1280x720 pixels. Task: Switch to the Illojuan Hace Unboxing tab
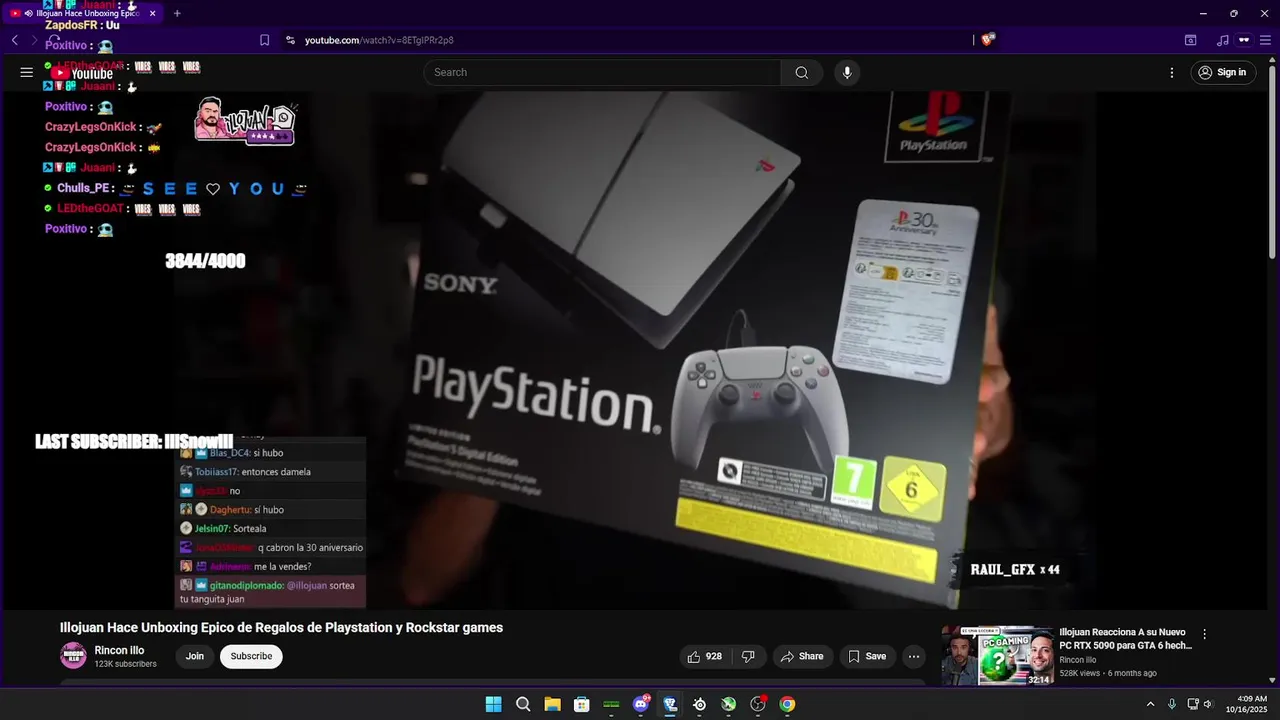82,13
